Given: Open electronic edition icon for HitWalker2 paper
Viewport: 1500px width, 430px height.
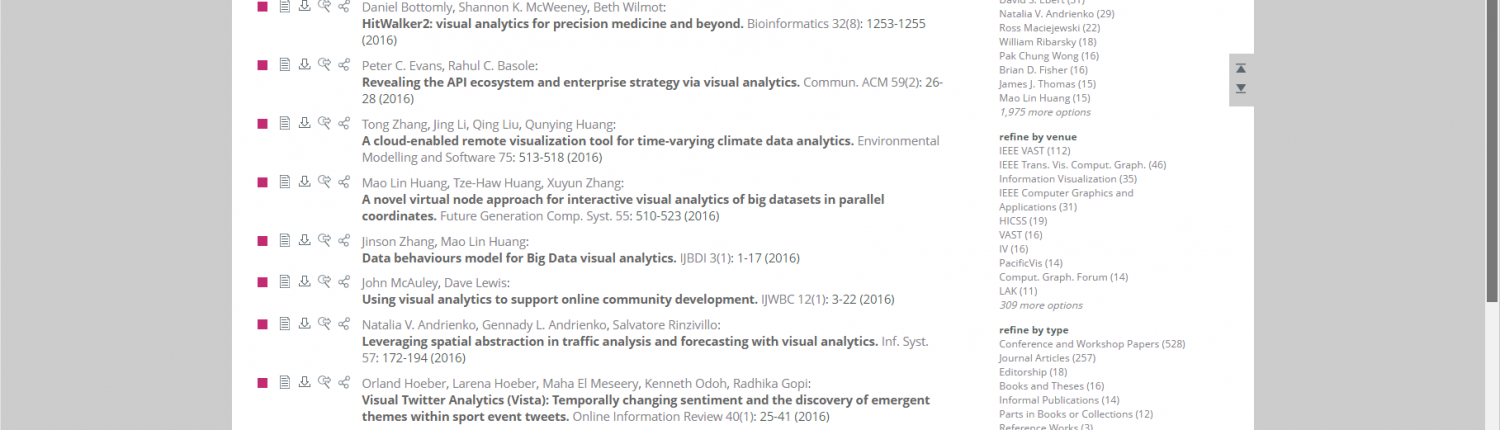Looking at the screenshot, I should click(284, 6).
